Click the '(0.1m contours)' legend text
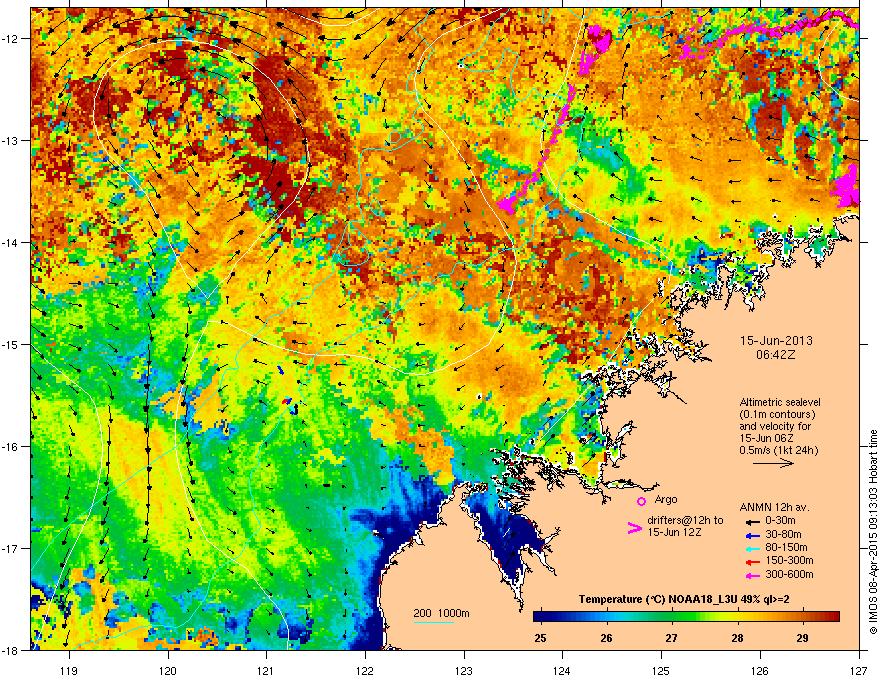Screen dimensions: 880x680 [x=777, y=414]
